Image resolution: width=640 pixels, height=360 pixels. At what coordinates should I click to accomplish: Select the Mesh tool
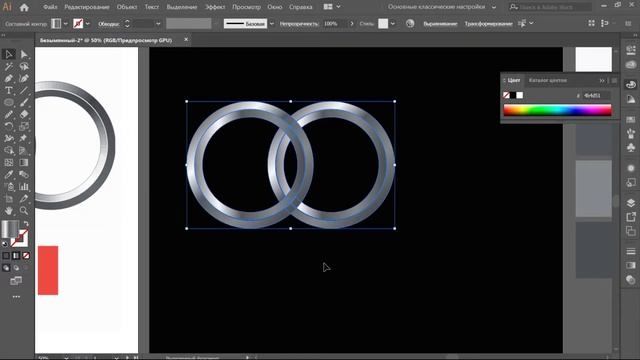(x=9, y=162)
